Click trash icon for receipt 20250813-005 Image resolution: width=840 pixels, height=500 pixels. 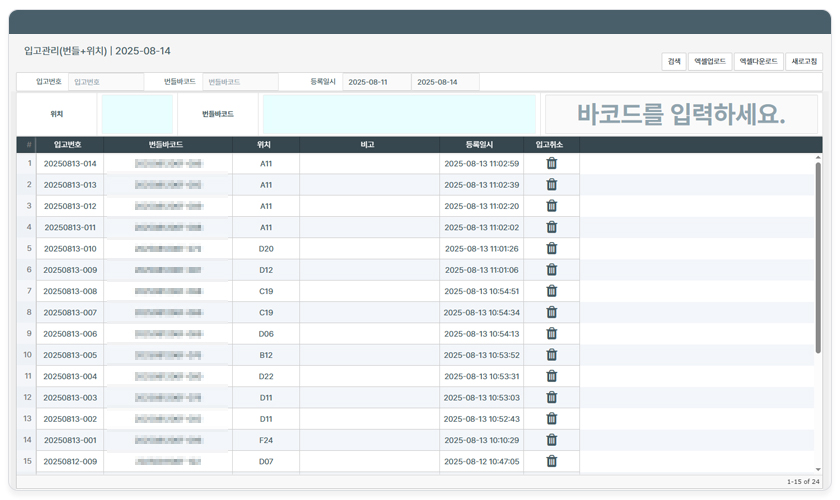[x=551, y=355]
